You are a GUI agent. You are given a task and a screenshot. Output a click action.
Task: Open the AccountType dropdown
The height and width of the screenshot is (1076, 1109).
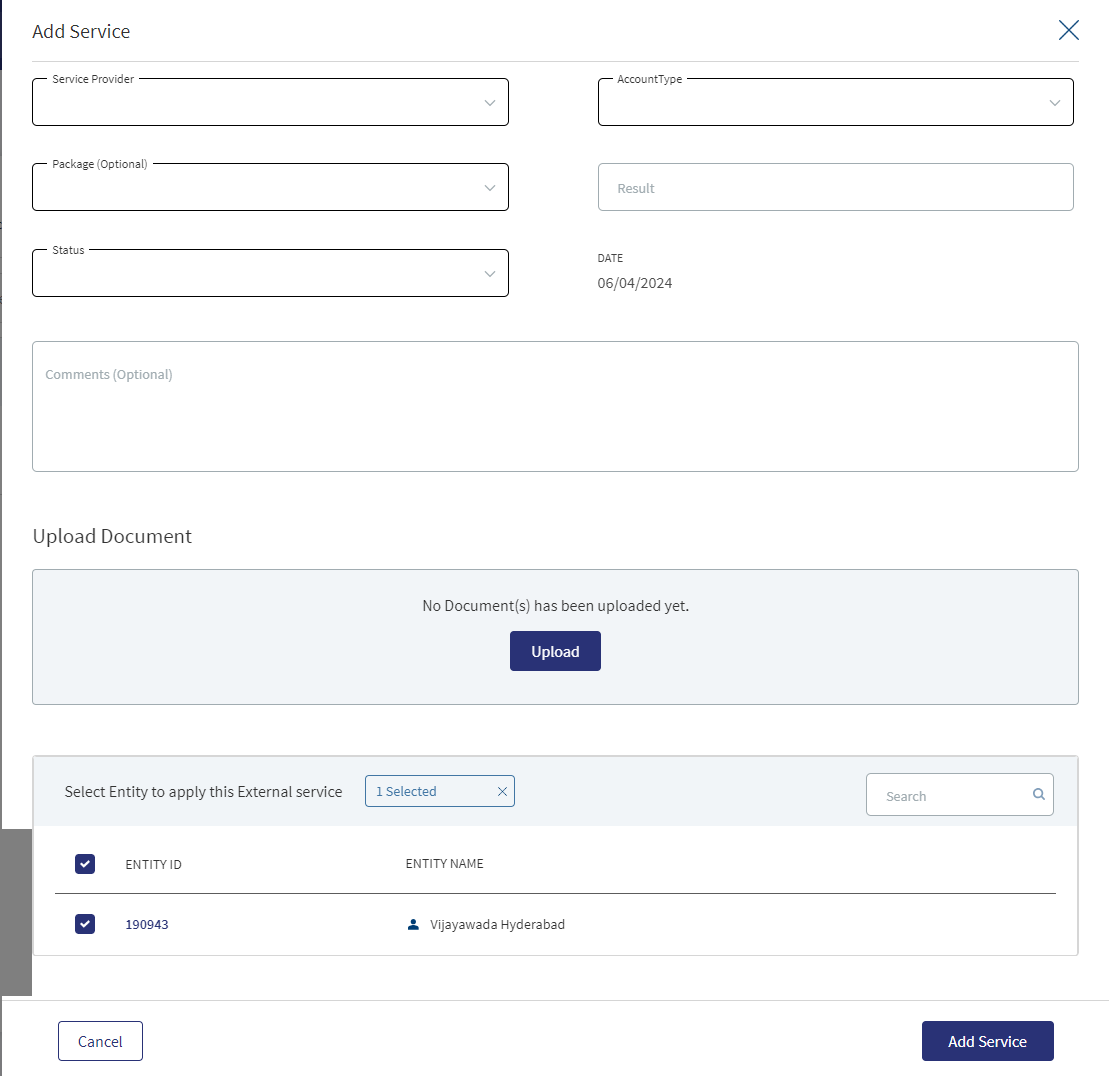click(835, 102)
